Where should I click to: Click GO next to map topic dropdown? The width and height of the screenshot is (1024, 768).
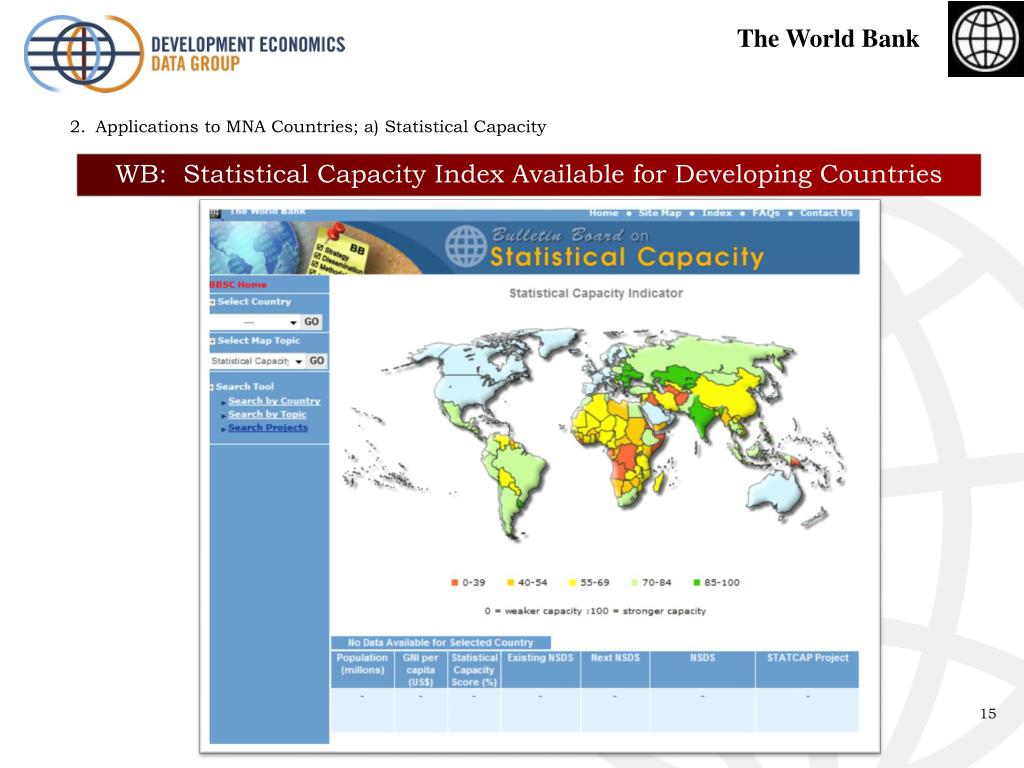(317, 361)
